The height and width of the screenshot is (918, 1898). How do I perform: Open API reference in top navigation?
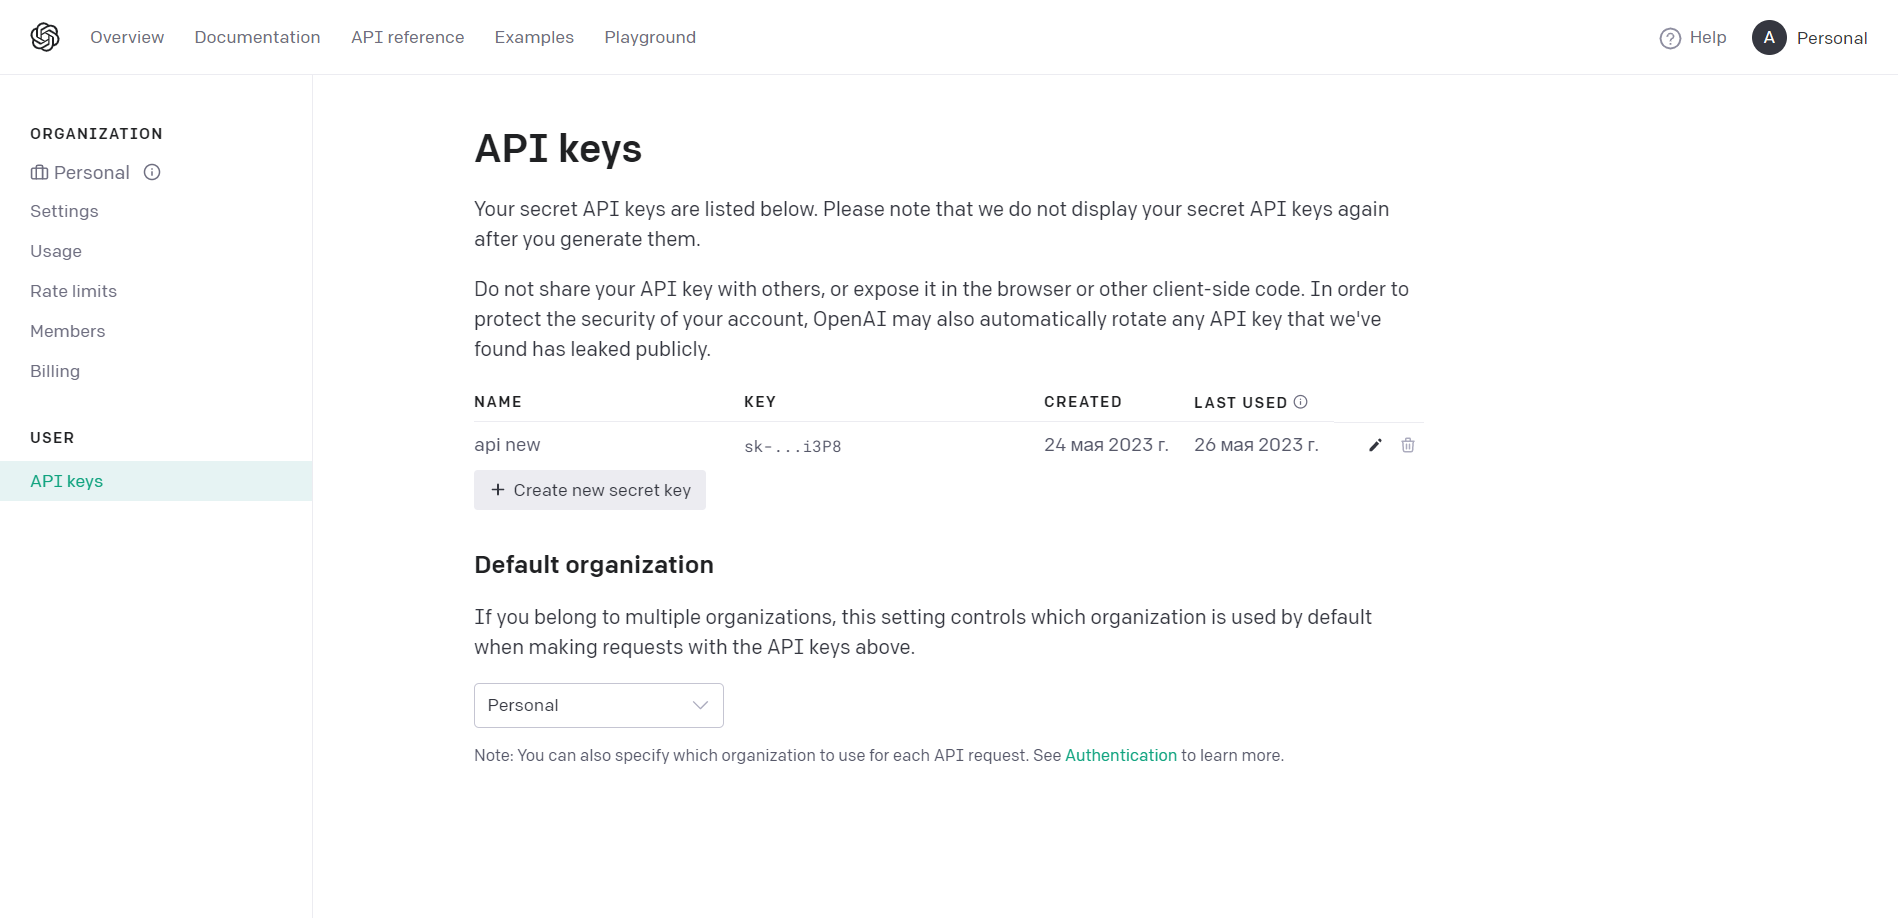point(407,37)
